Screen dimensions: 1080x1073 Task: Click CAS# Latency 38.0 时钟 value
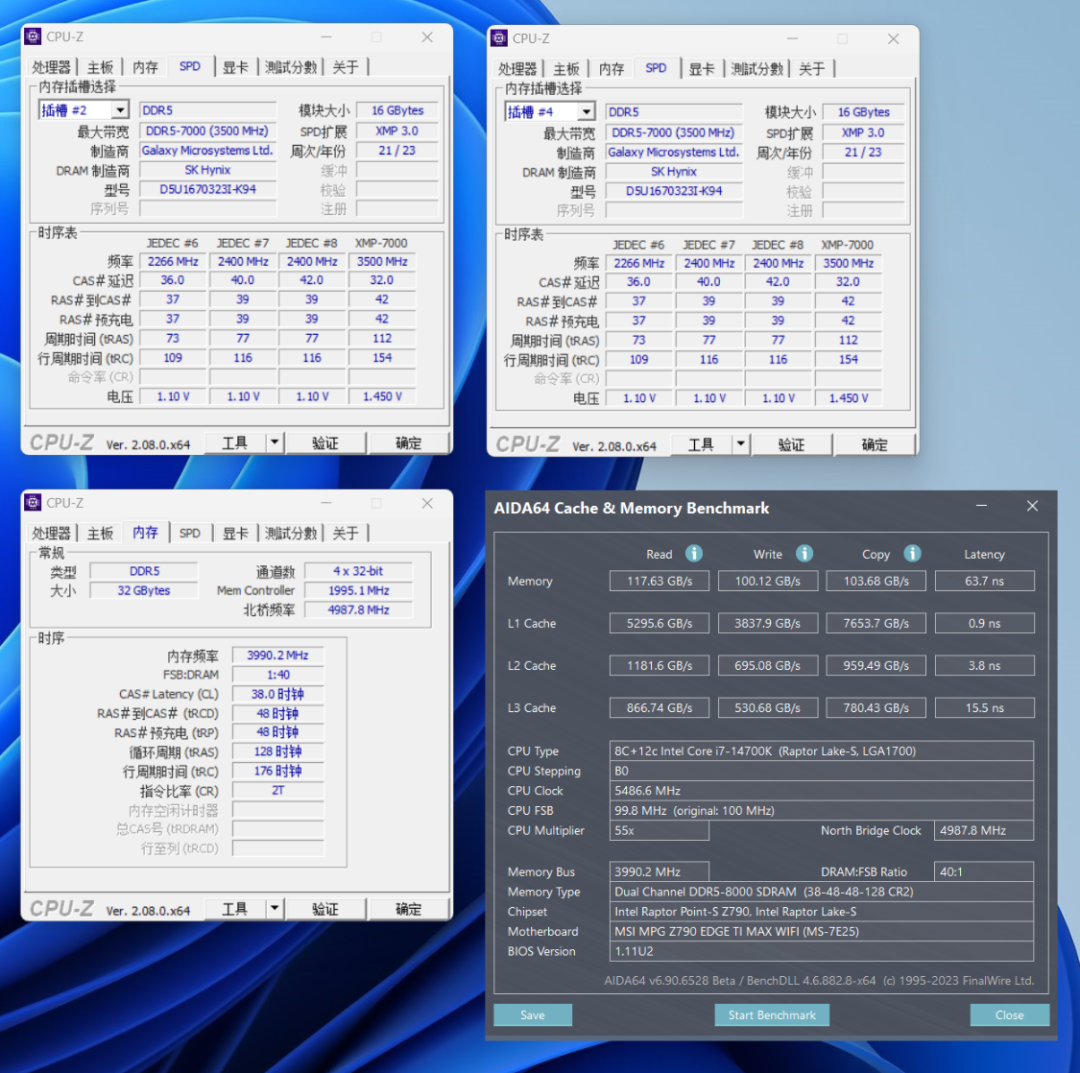click(278, 694)
